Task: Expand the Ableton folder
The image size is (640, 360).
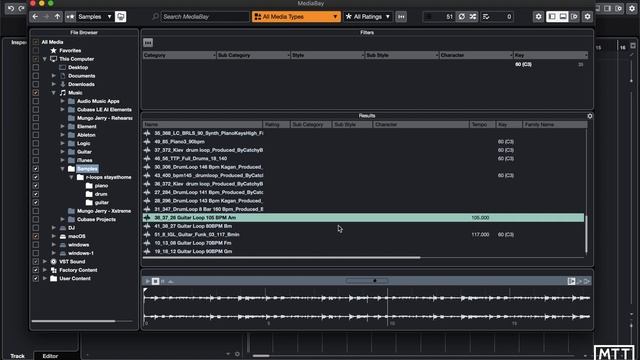Action: pos(62,135)
